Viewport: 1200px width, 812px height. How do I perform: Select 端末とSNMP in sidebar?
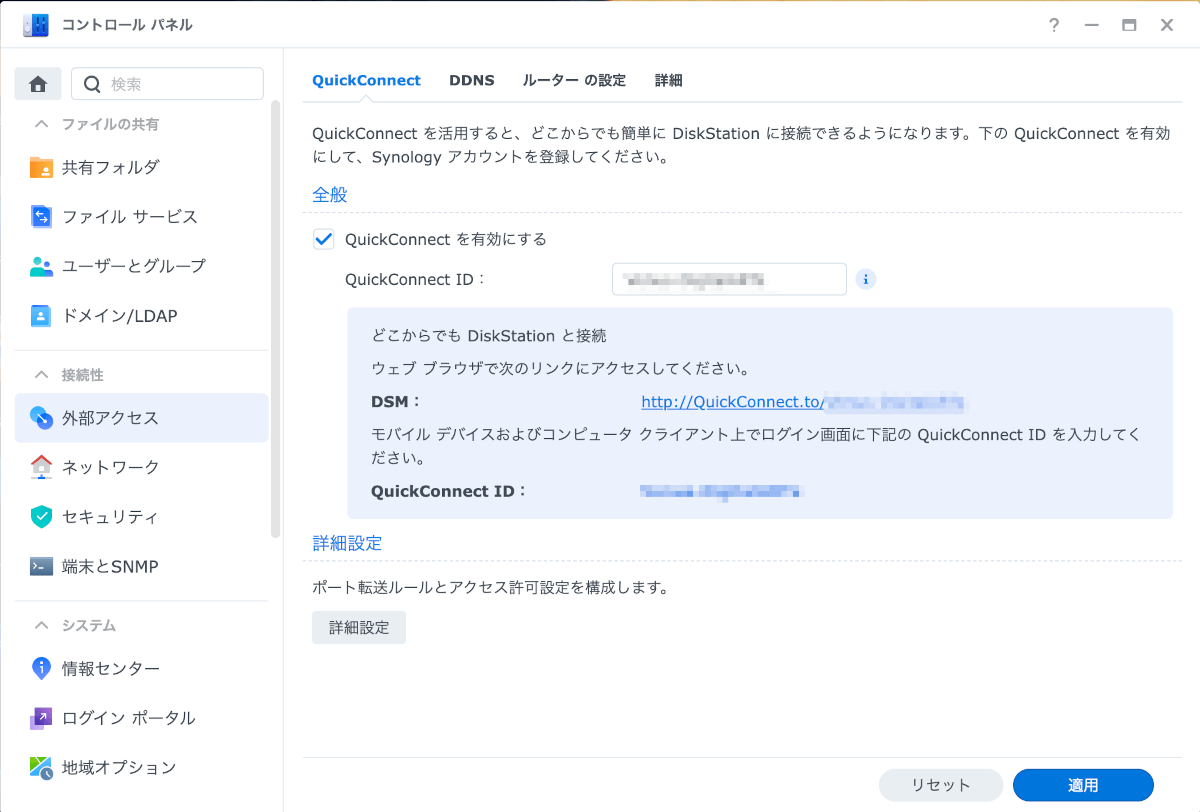pos(141,567)
